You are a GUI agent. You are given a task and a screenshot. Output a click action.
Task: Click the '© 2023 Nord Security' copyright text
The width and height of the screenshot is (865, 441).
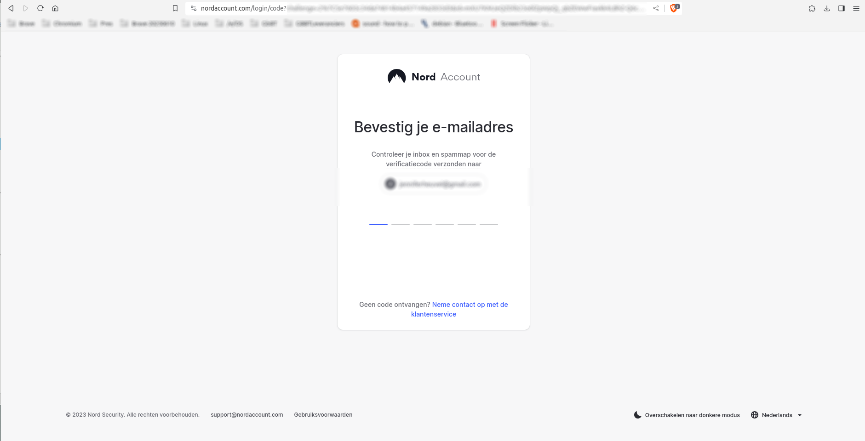(x=132, y=415)
